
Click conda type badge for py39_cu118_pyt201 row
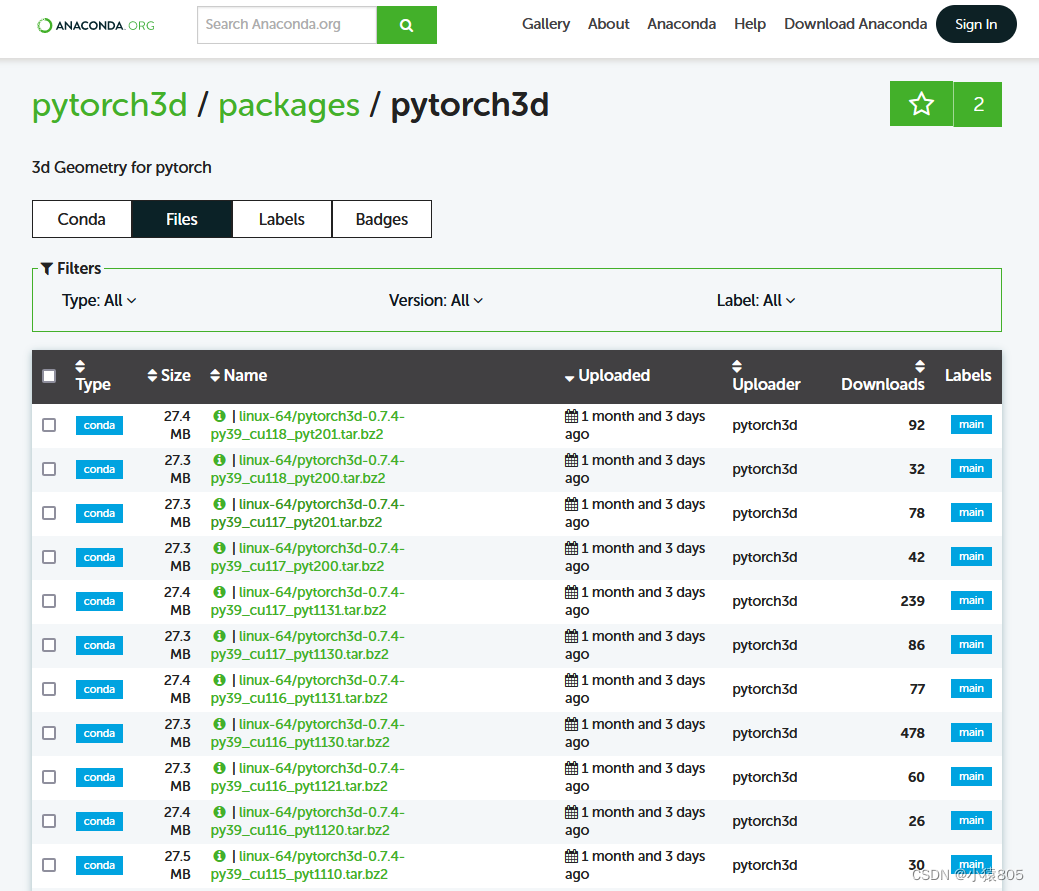pyautogui.click(x=99, y=425)
